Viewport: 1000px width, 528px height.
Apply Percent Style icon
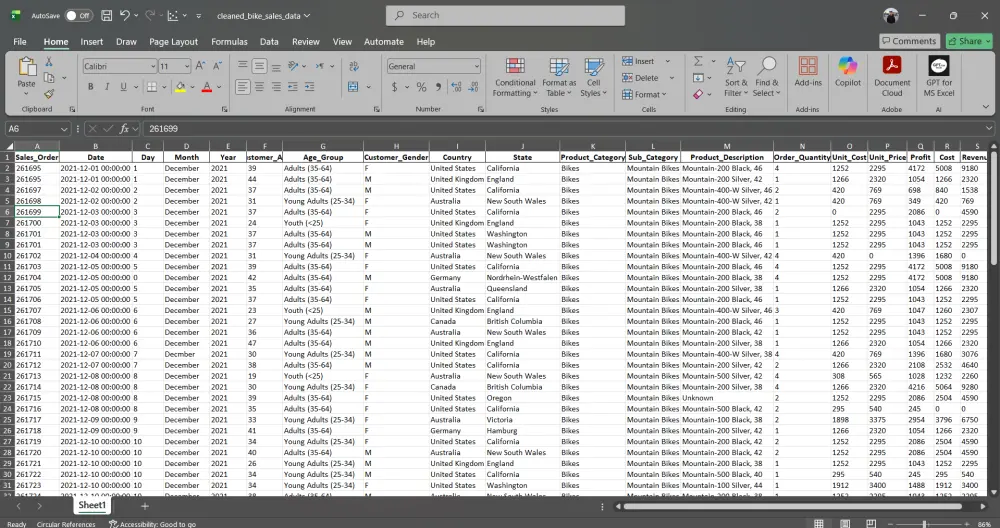point(421,87)
